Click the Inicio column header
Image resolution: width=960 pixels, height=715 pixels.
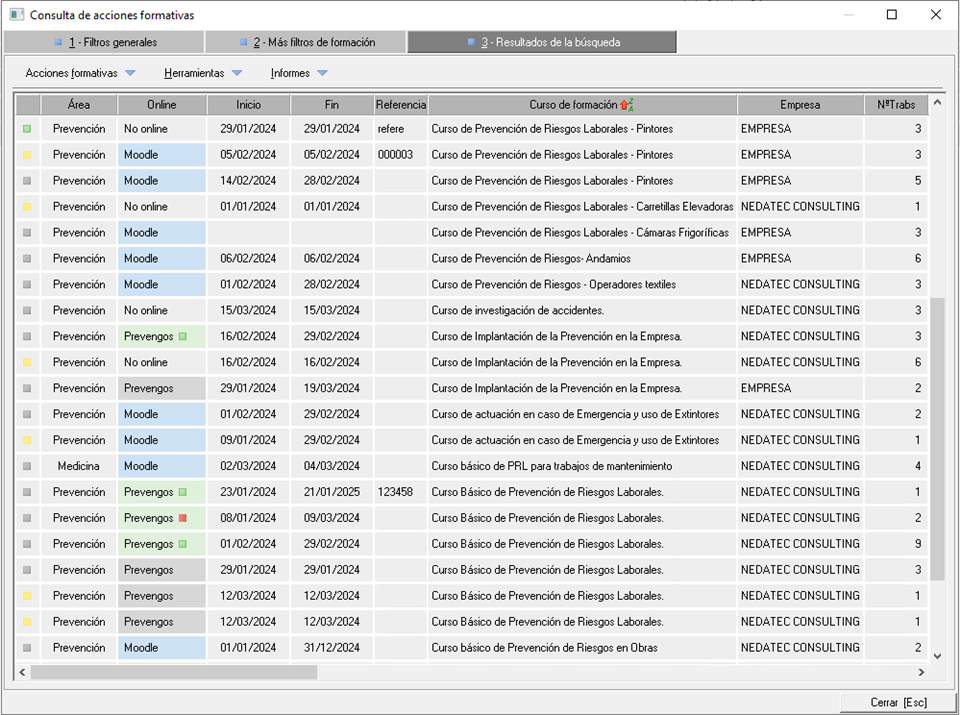[x=248, y=105]
